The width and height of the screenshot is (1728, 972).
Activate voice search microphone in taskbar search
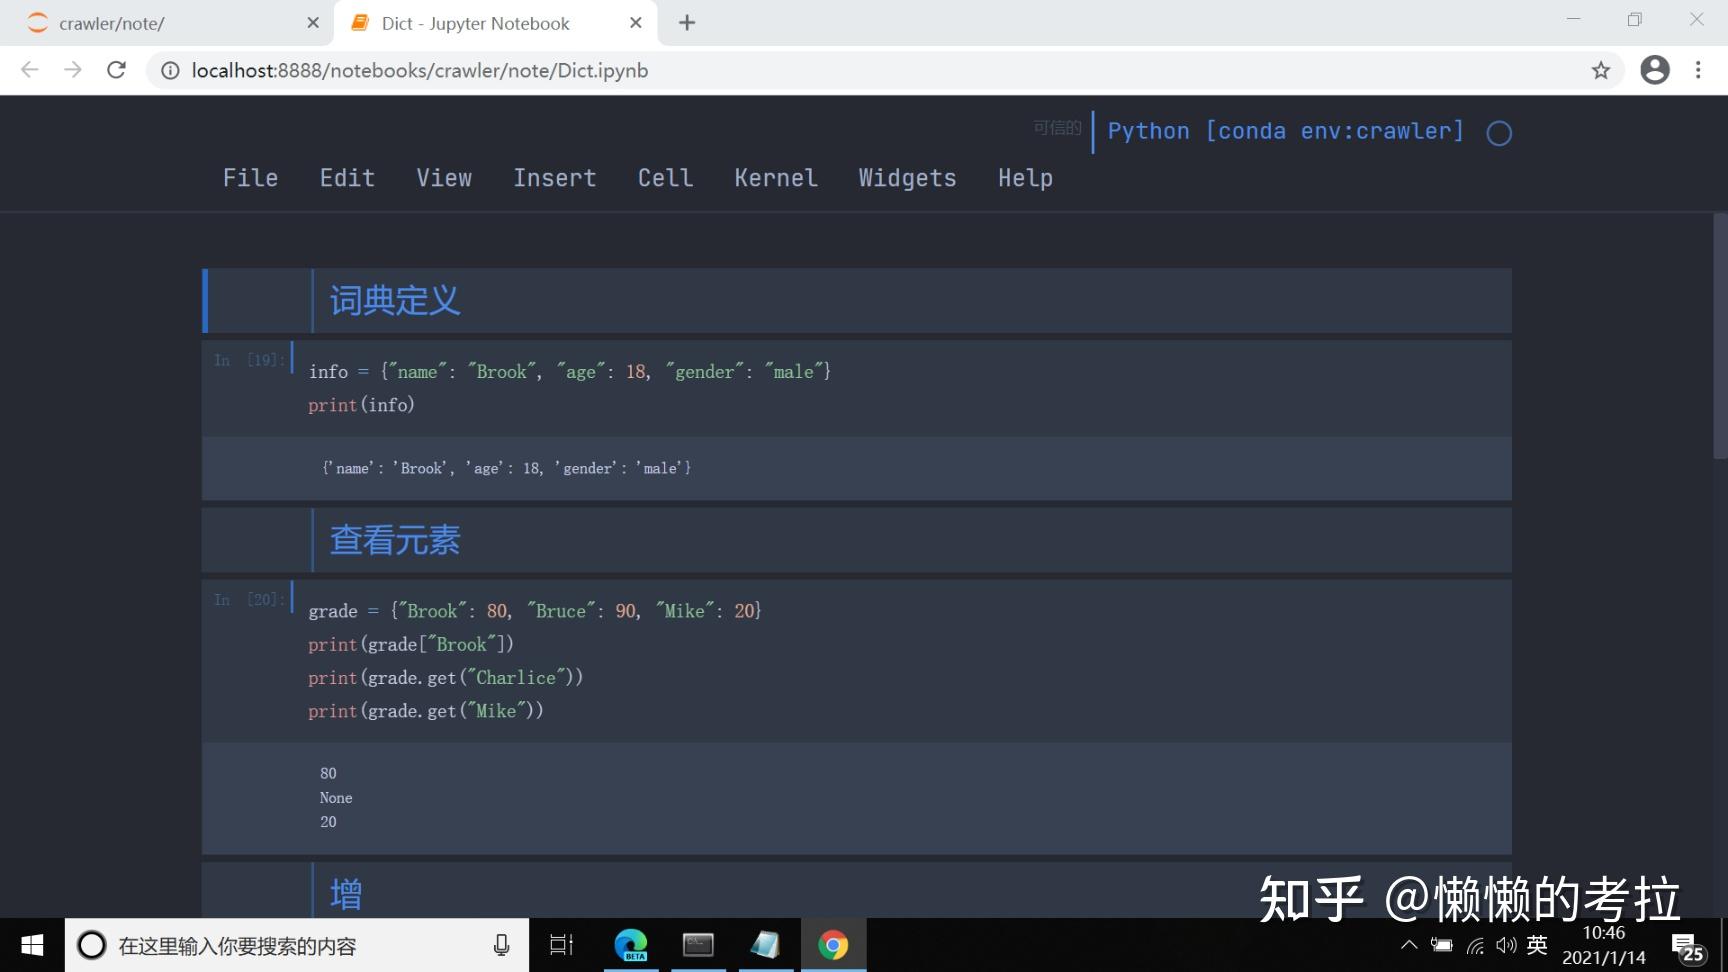click(x=501, y=945)
